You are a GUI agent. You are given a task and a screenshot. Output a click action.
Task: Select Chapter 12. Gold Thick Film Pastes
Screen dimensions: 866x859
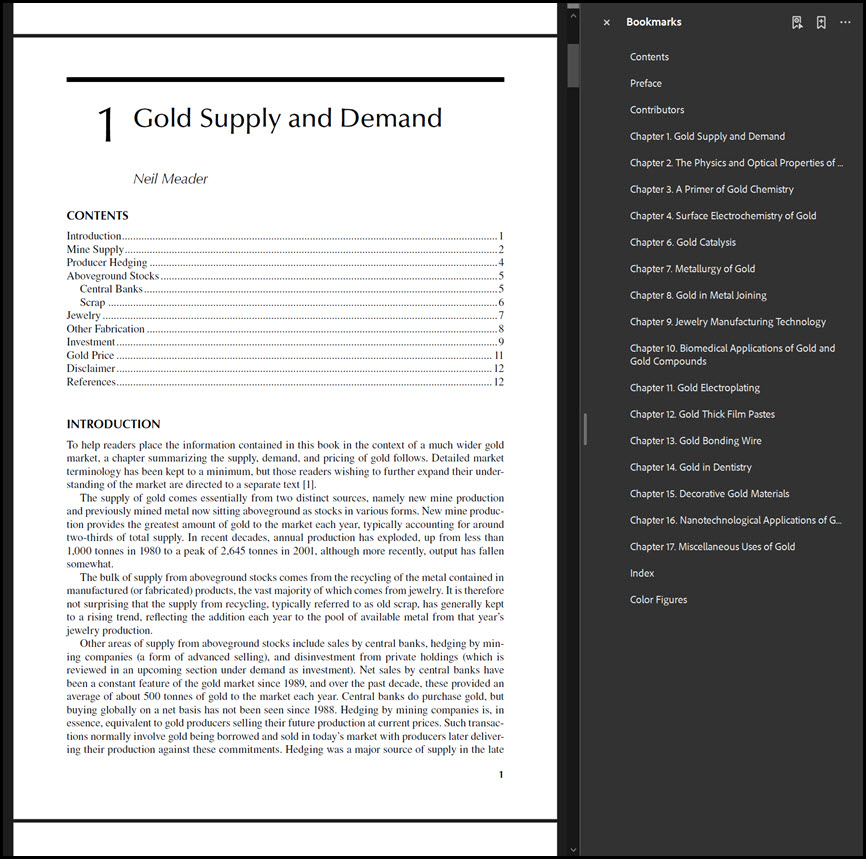[x=702, y=414]
